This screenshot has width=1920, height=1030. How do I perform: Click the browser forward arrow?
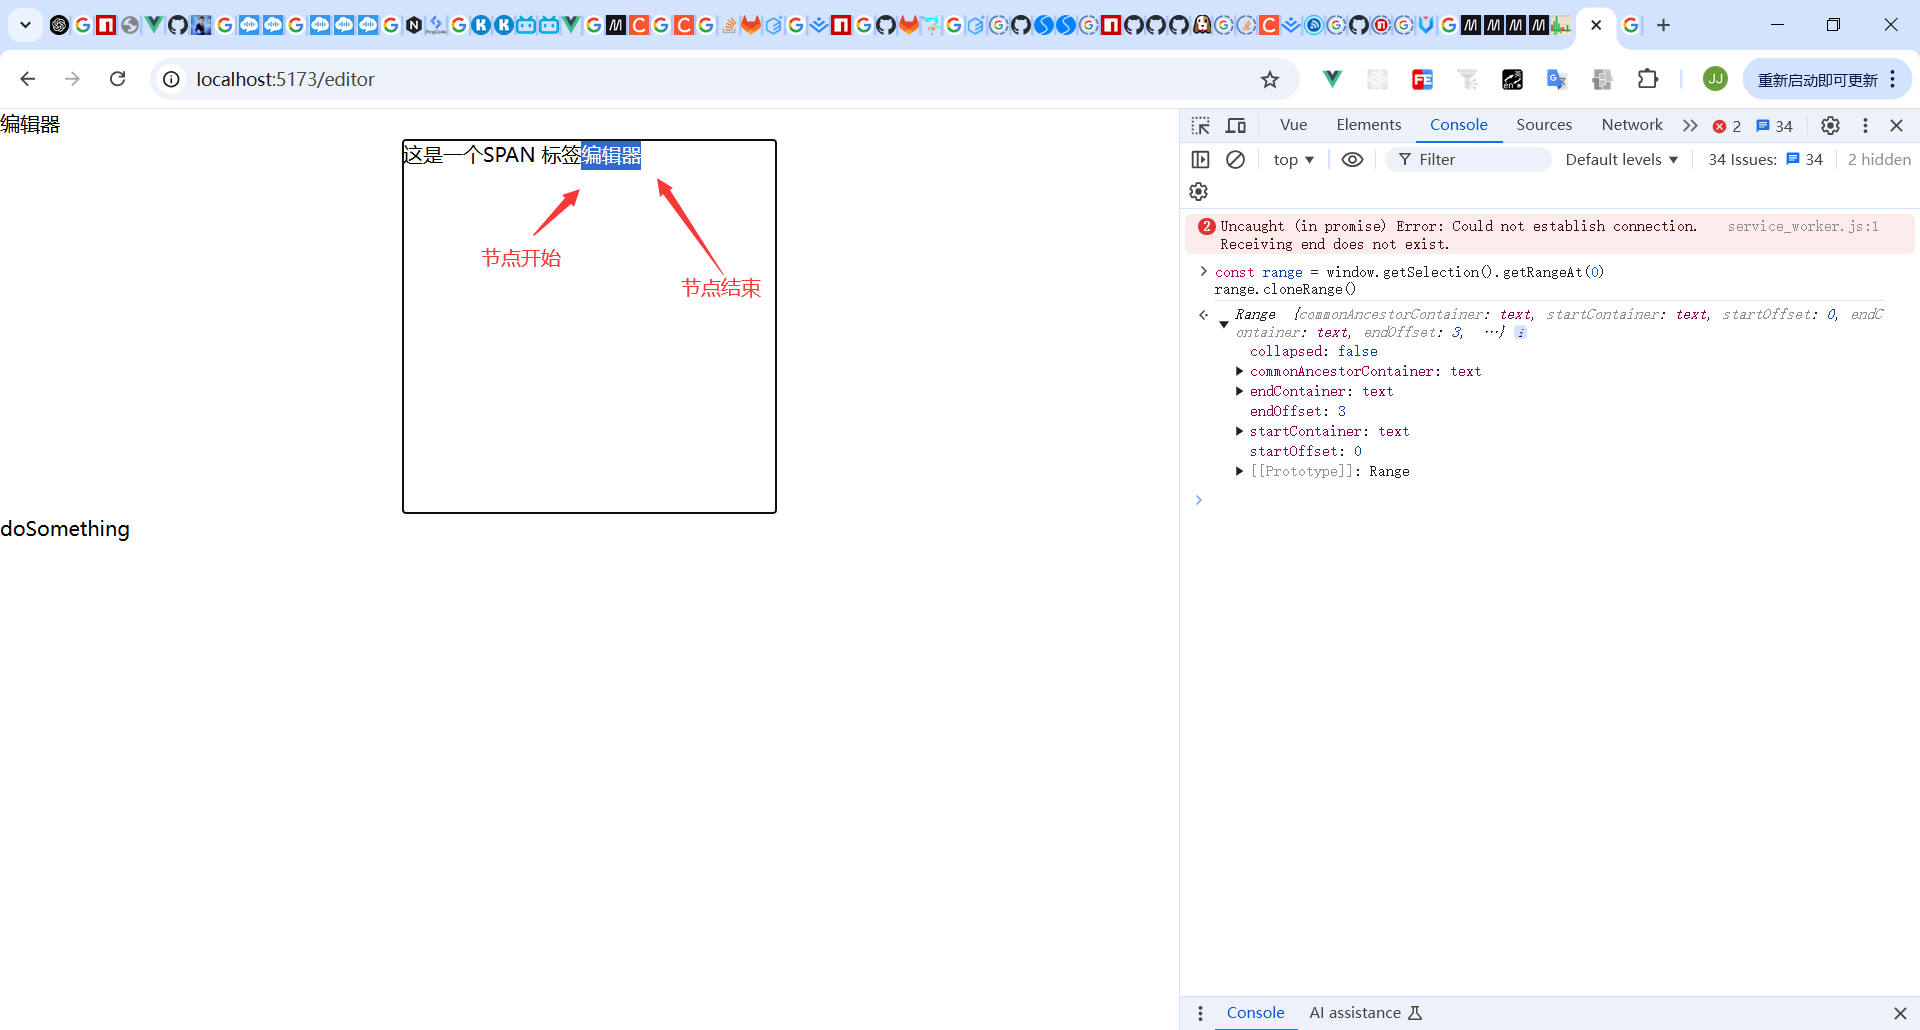(72, 79)
